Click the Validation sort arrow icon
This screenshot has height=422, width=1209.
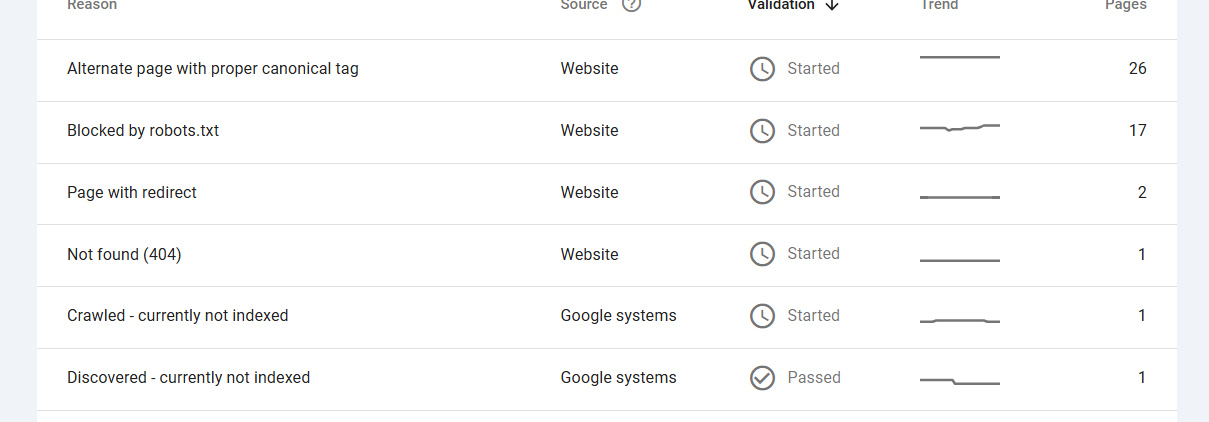click(x=832, y=5)
